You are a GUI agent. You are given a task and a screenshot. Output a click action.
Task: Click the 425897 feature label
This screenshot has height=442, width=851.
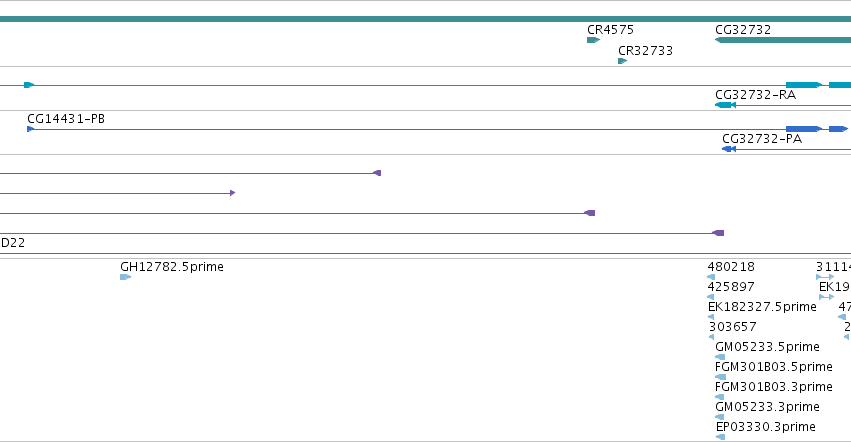tap(731, 287)
